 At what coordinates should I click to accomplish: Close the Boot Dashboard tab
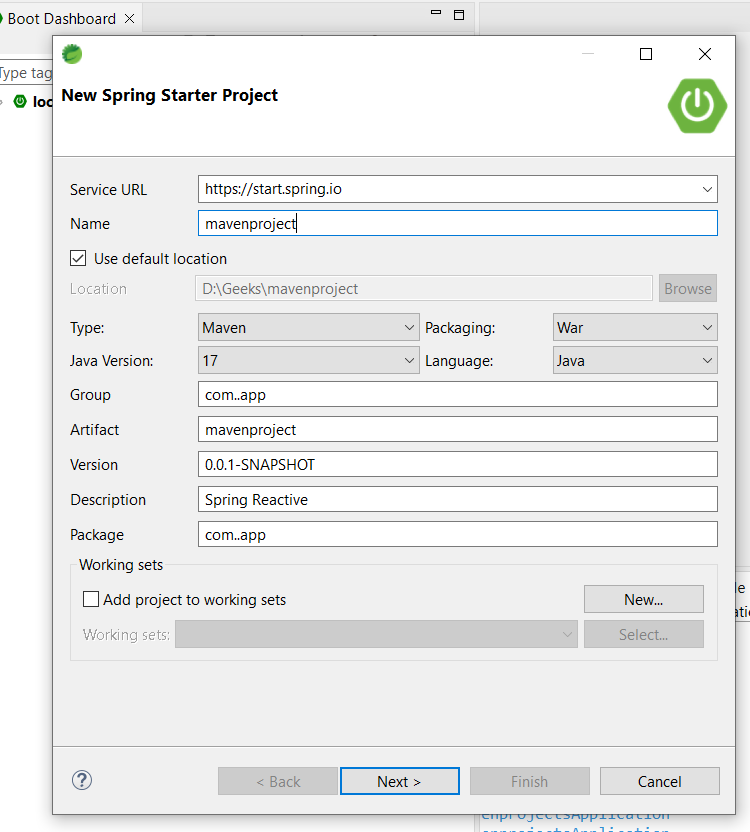pyautogui.click(x=130, y=19)
